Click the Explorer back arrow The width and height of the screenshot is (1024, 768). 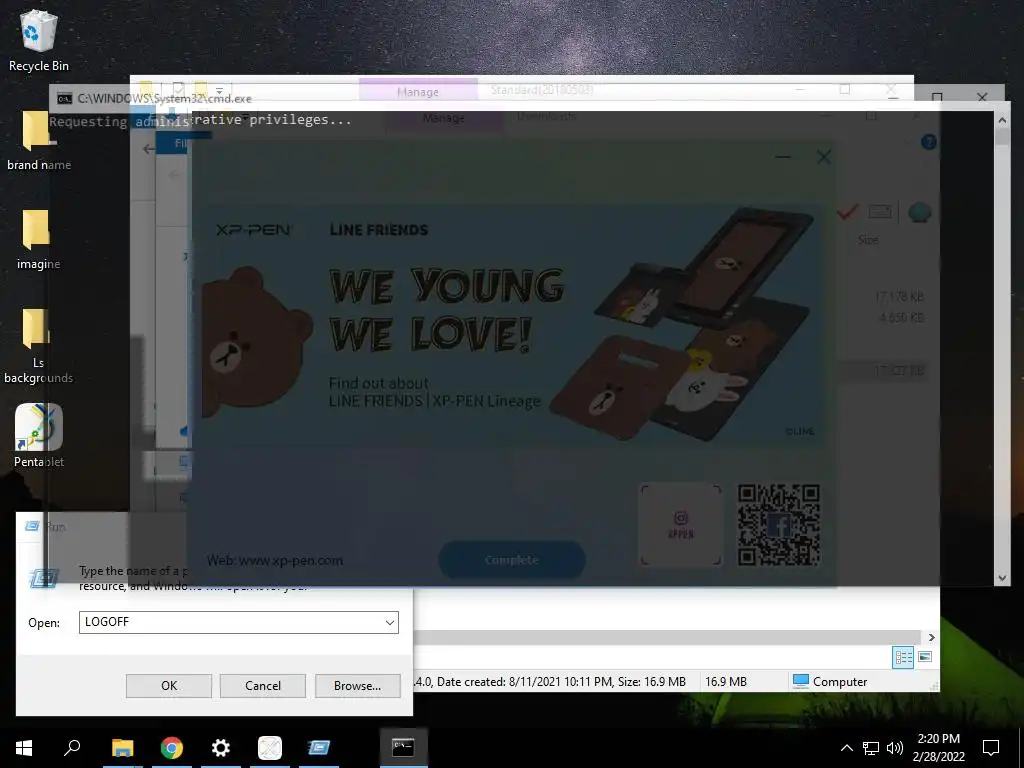[x=150, y=149]
